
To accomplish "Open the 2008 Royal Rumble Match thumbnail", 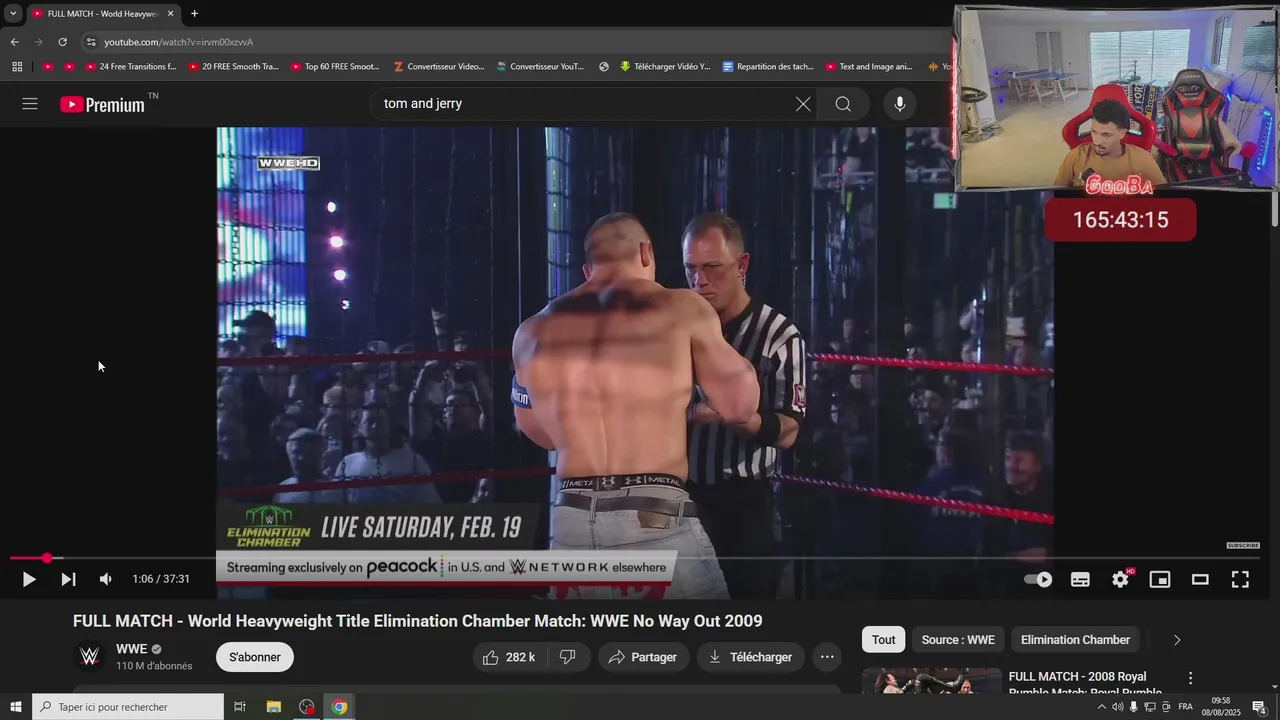I will (x=932, y=681).
